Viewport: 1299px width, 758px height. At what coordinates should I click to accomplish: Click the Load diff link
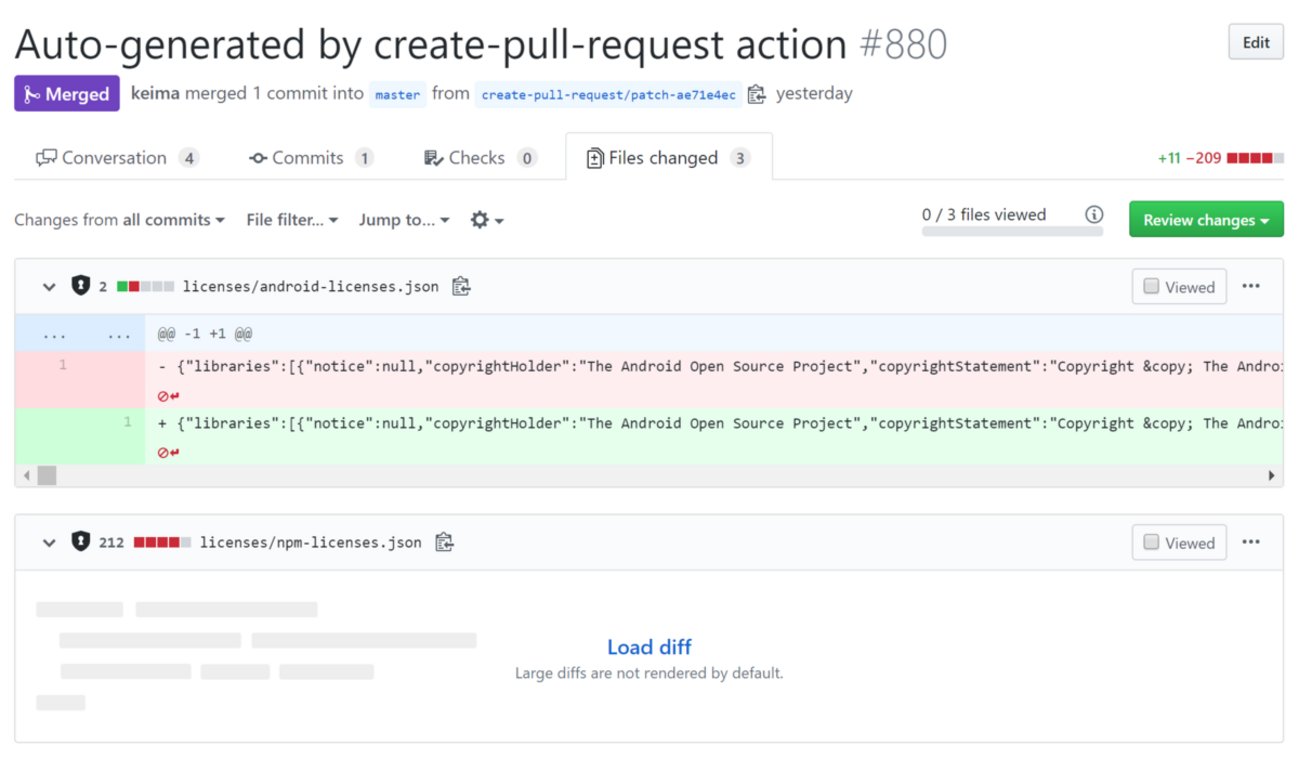point(649,647)
